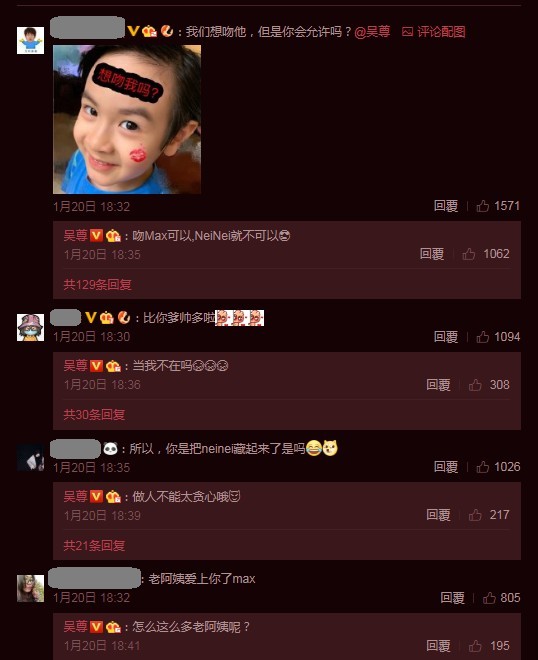Click thumbs-up on the reply with 1062 likes

[469, 254]
